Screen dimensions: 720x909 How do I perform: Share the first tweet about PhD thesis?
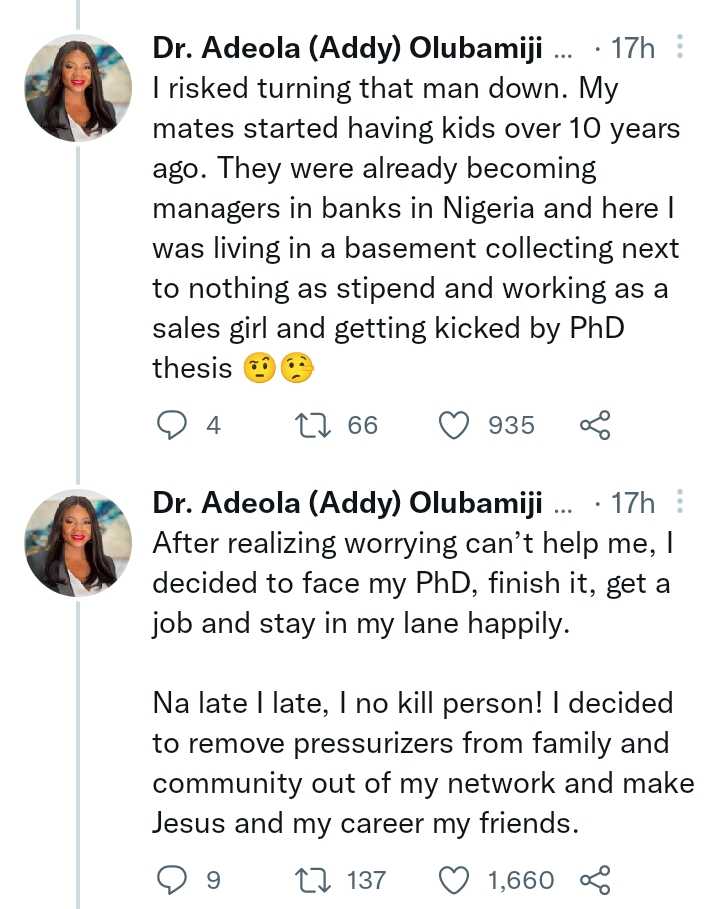tap(595, 425)
